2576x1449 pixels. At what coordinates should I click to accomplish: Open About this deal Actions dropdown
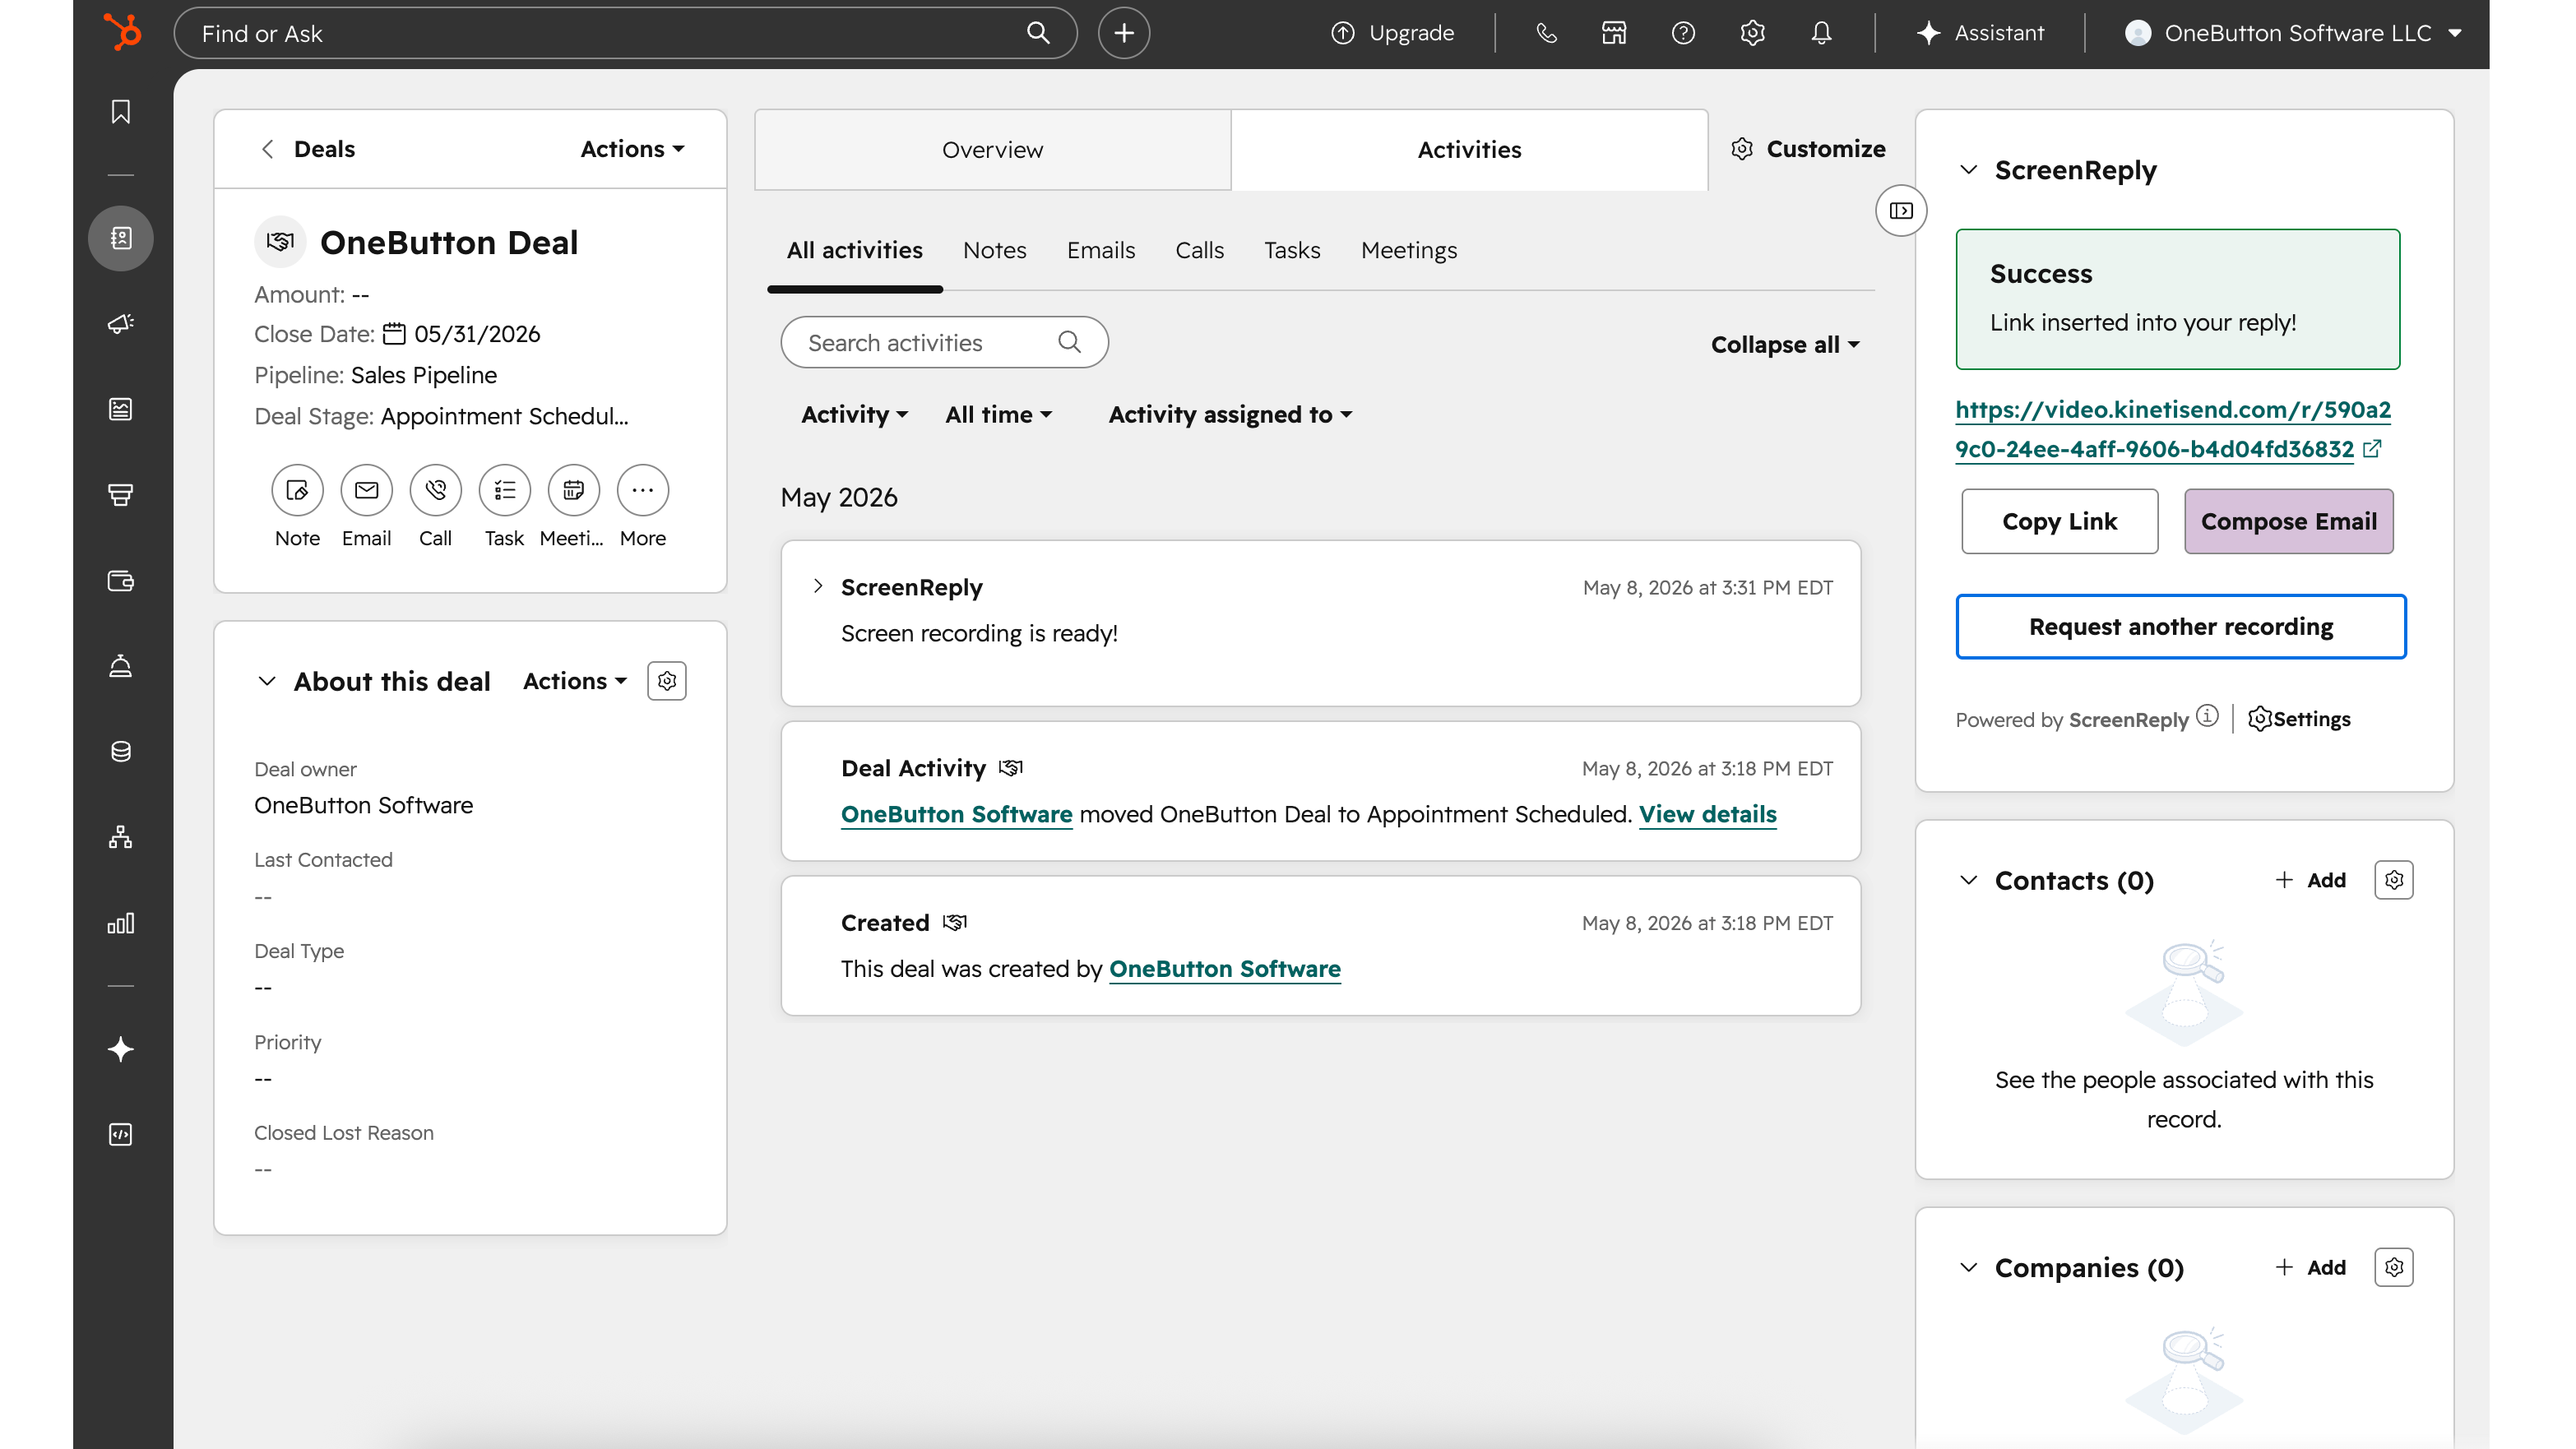575,681
